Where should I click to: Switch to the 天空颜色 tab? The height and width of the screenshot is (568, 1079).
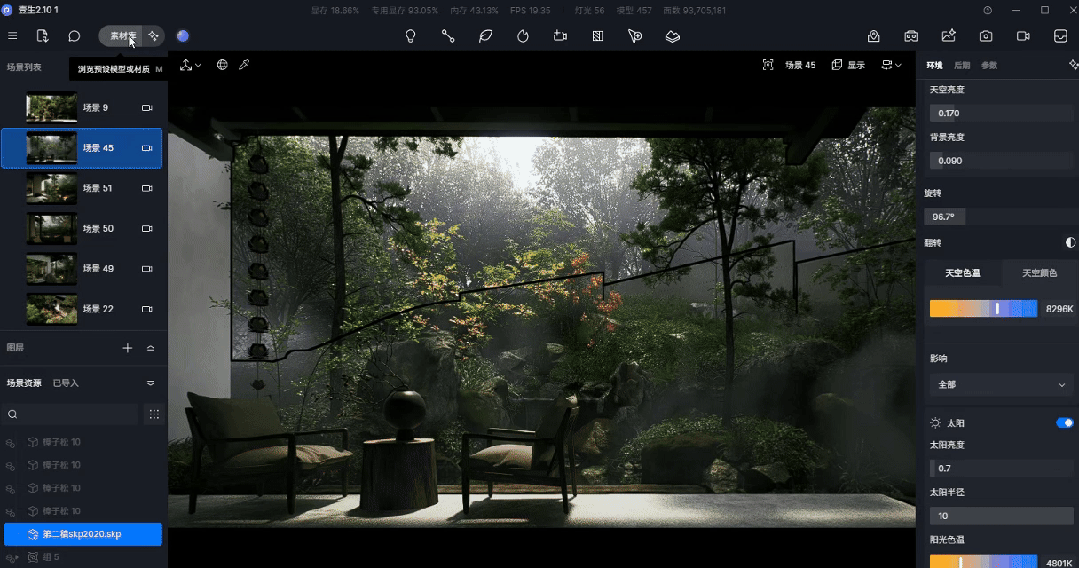click(1038, 273)
